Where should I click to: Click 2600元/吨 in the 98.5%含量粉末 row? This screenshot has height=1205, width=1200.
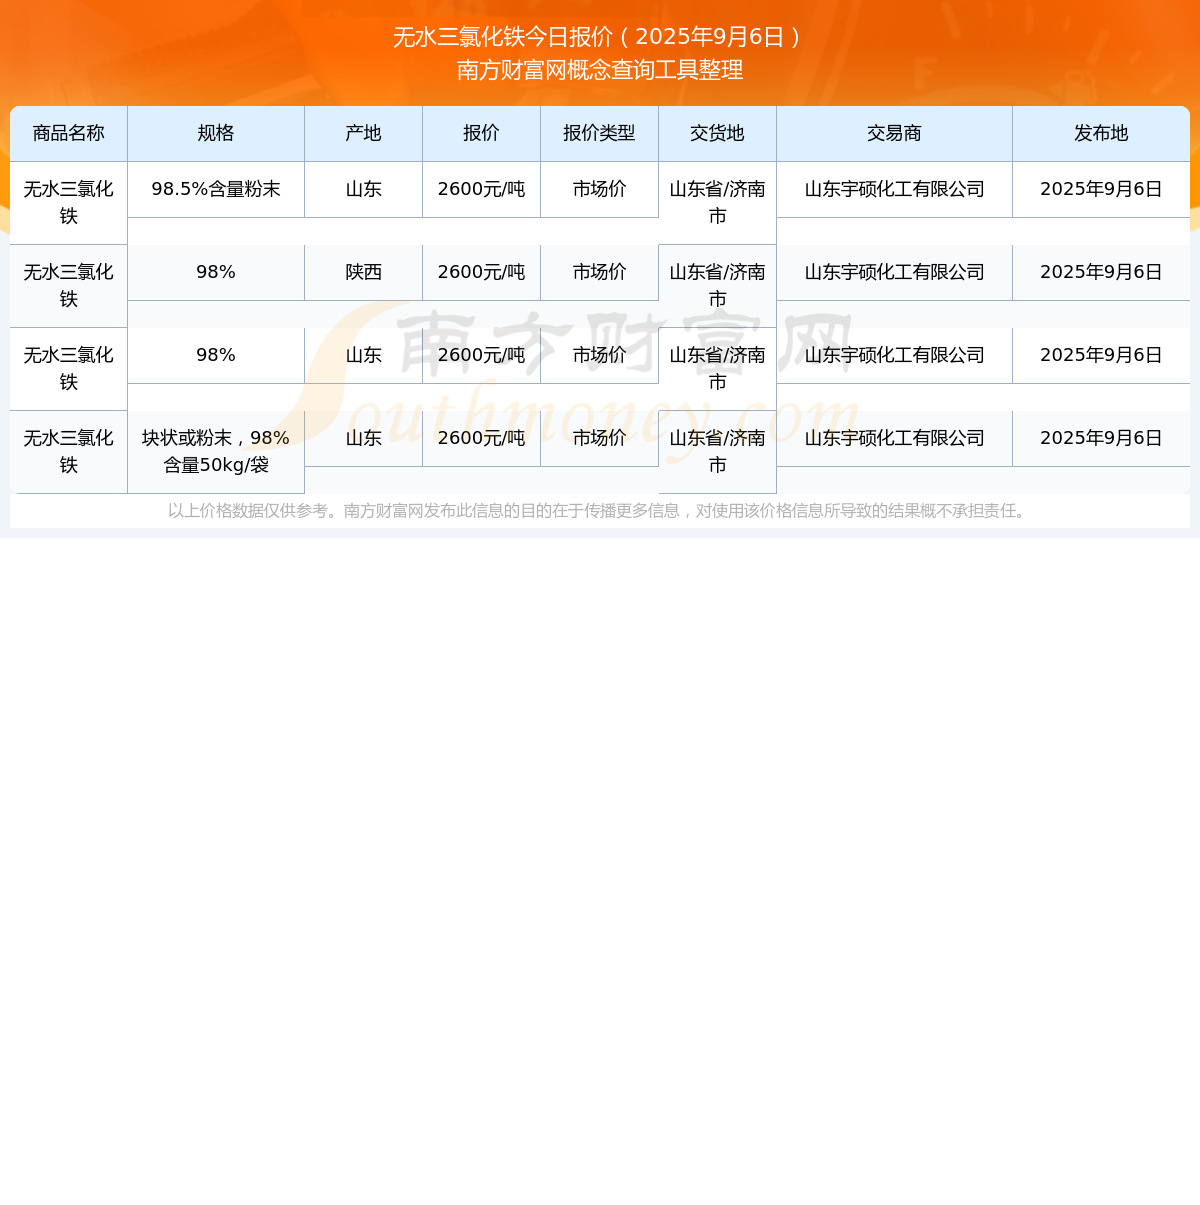(x=482, y=189)
